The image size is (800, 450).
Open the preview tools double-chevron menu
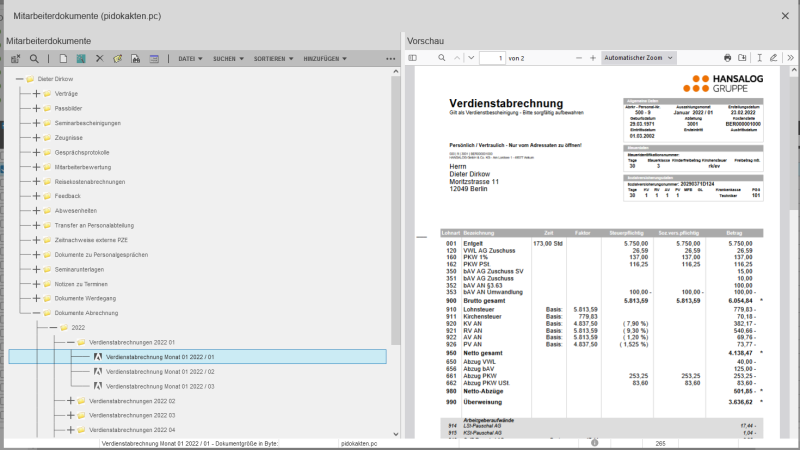[x=790, y=58]
